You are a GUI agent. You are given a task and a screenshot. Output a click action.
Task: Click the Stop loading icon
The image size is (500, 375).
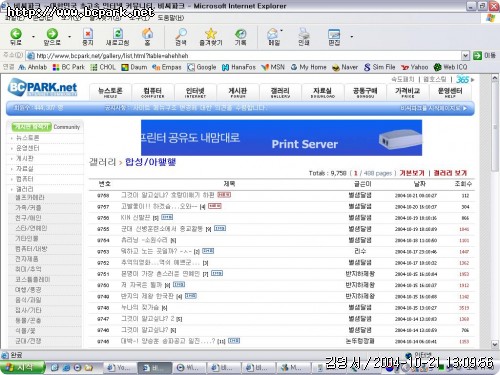88,33
